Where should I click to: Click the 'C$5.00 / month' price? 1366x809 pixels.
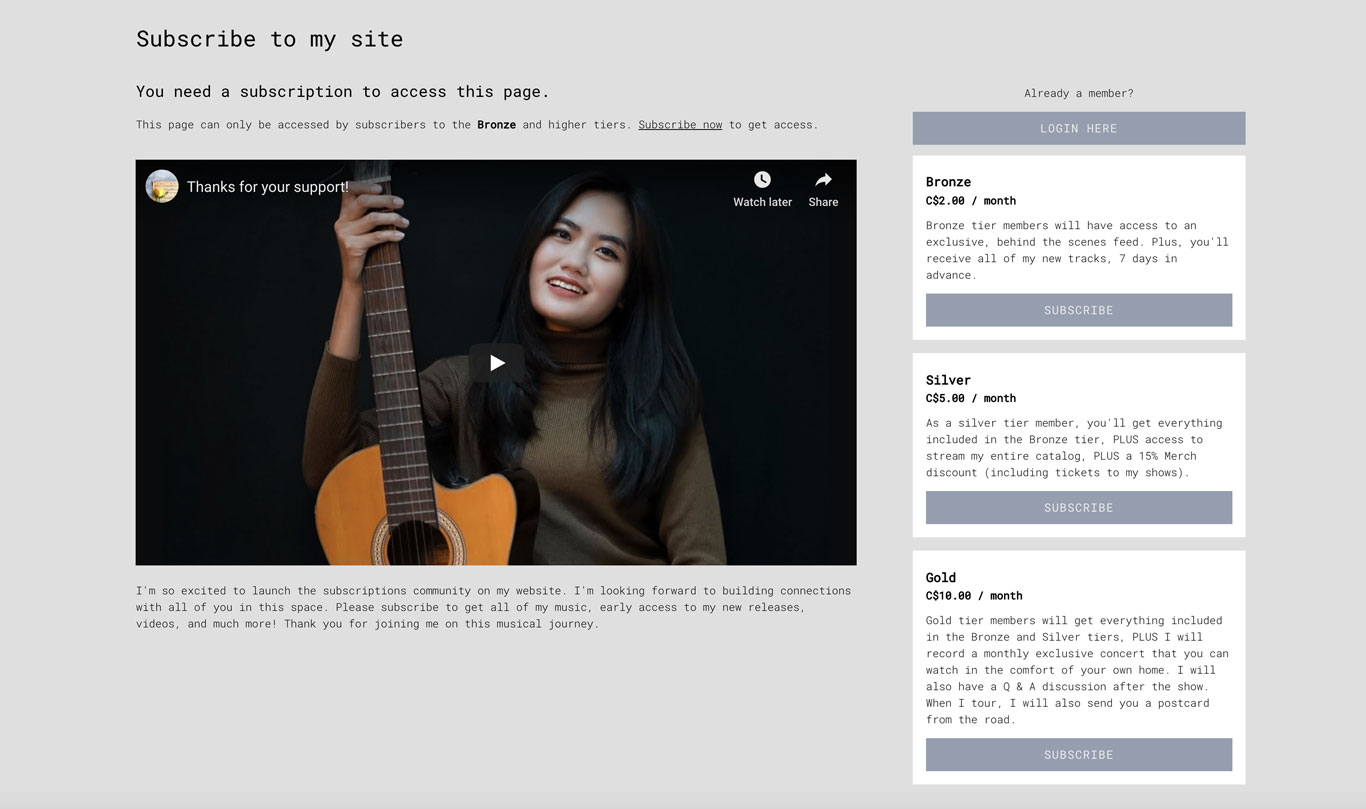pos(971,398)
